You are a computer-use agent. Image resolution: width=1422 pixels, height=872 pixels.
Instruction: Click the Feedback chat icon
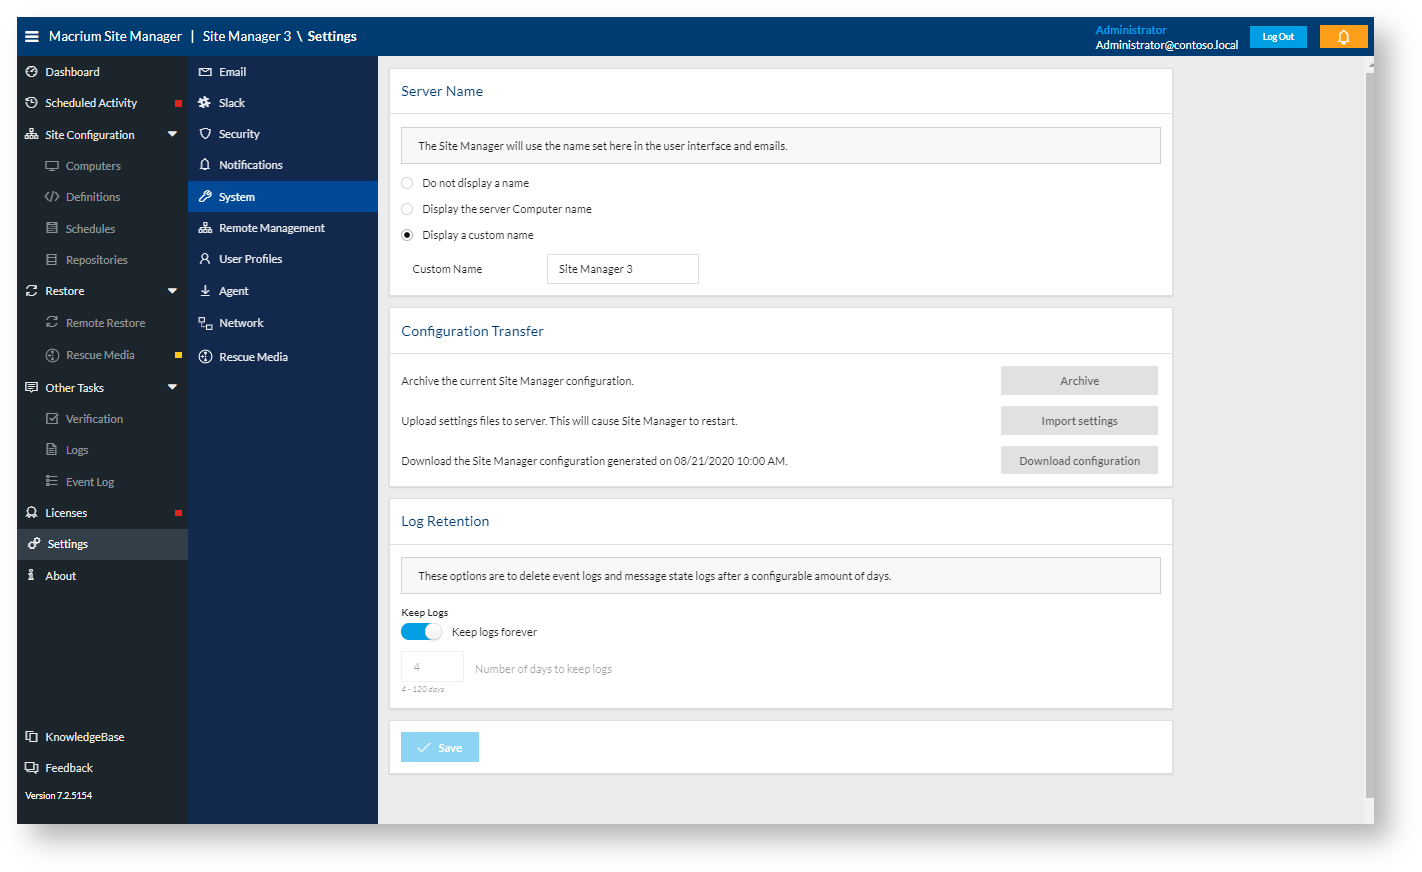click(32, 768)
